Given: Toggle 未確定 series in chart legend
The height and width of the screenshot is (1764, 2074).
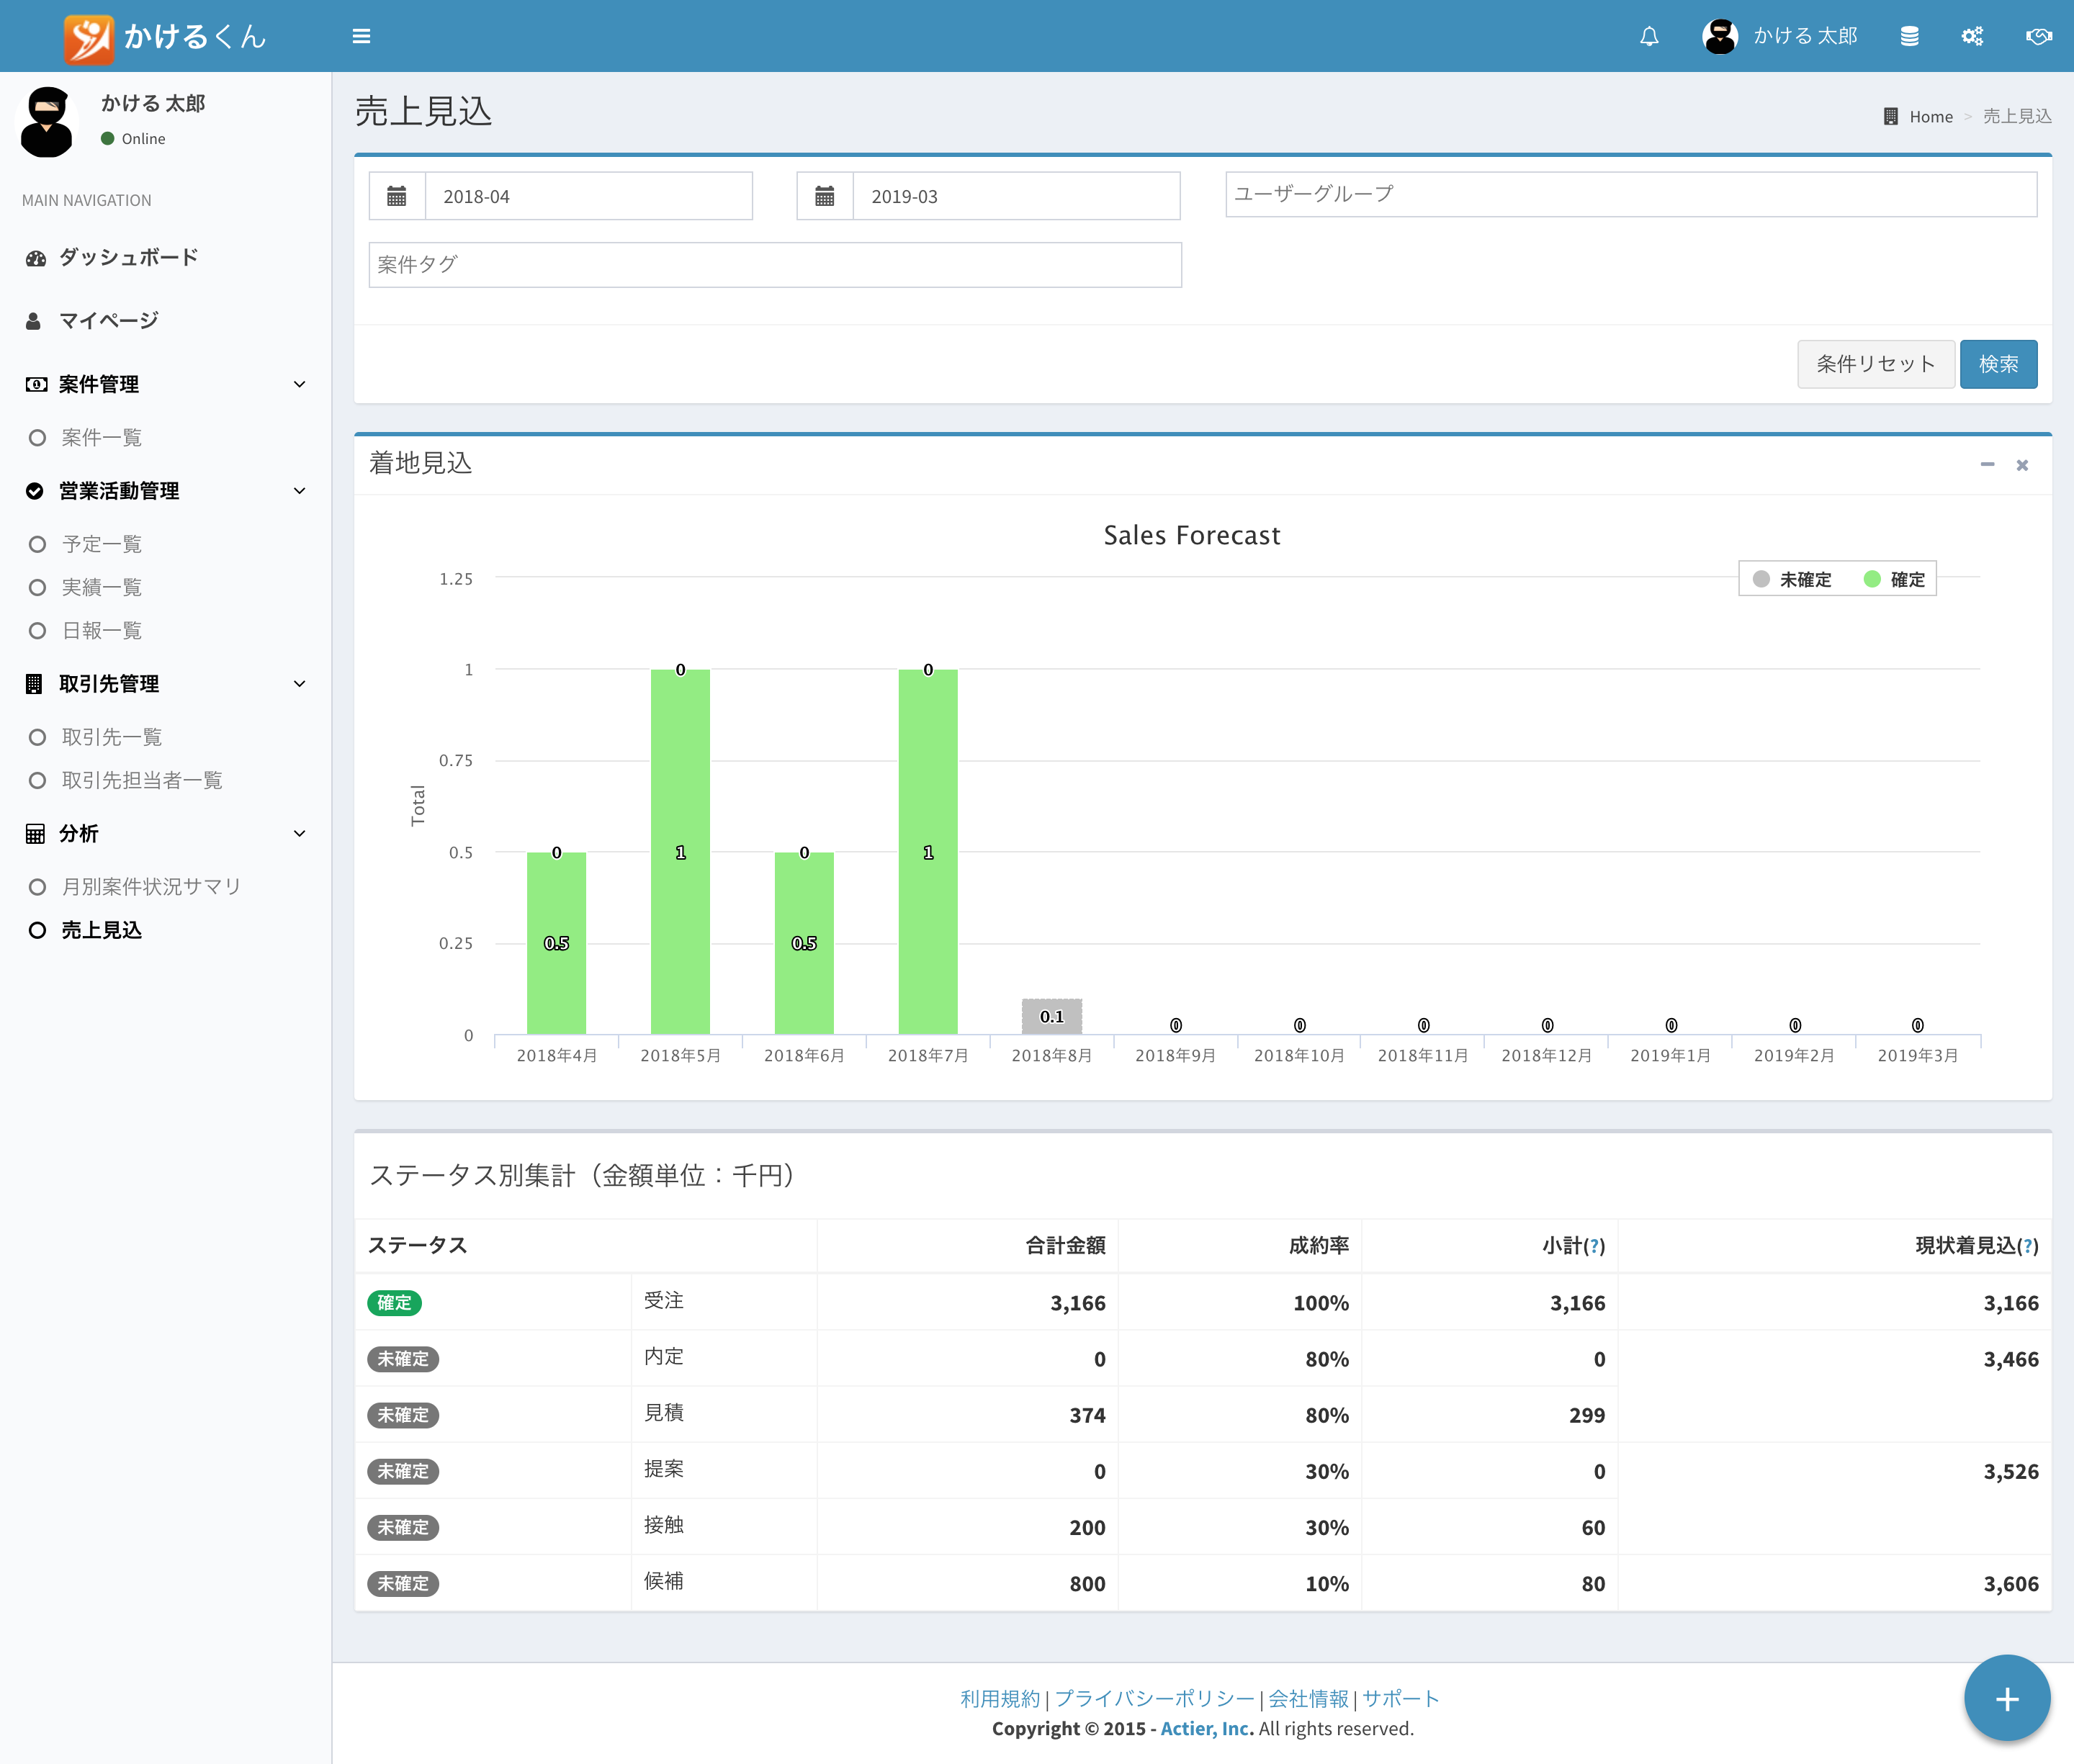Looking at the screenshot, I should click(1792, 579).
